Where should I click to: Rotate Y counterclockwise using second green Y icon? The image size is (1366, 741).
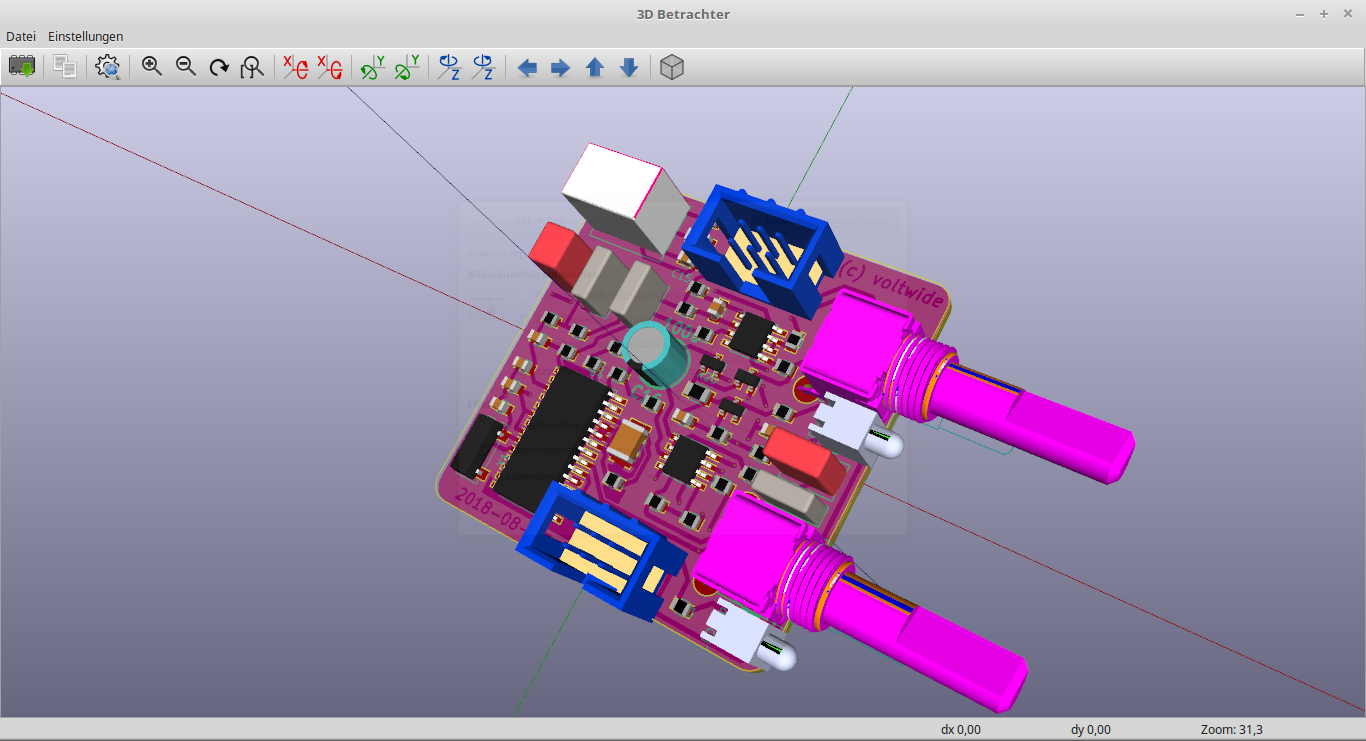click(407, 67)
